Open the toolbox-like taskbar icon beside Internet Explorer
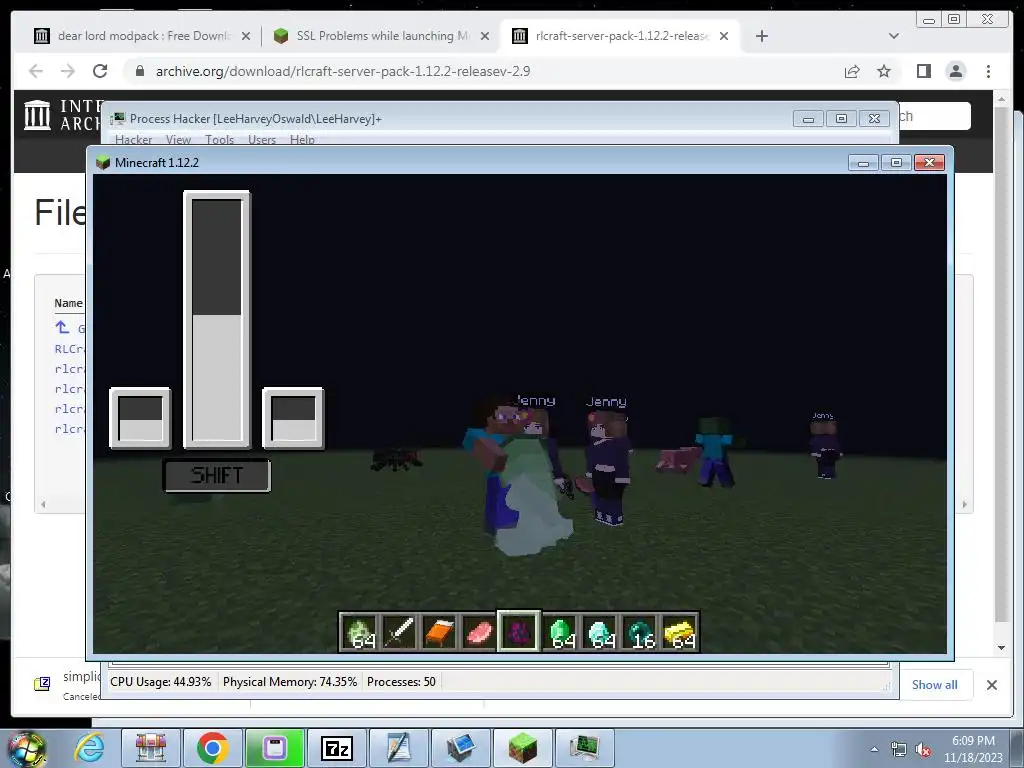The width and height of the screenshot is (1024, 768). pos(151,748)
